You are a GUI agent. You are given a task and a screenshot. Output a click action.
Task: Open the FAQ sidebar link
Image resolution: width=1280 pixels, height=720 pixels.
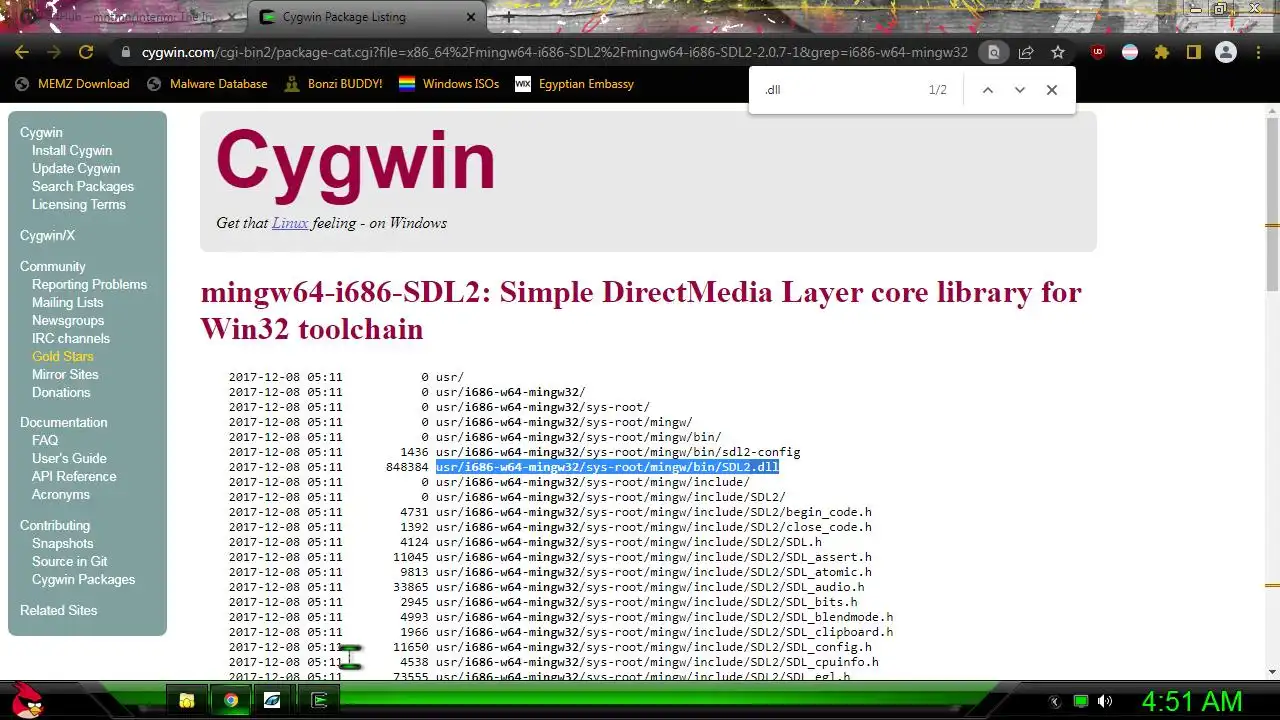point(45,440)
